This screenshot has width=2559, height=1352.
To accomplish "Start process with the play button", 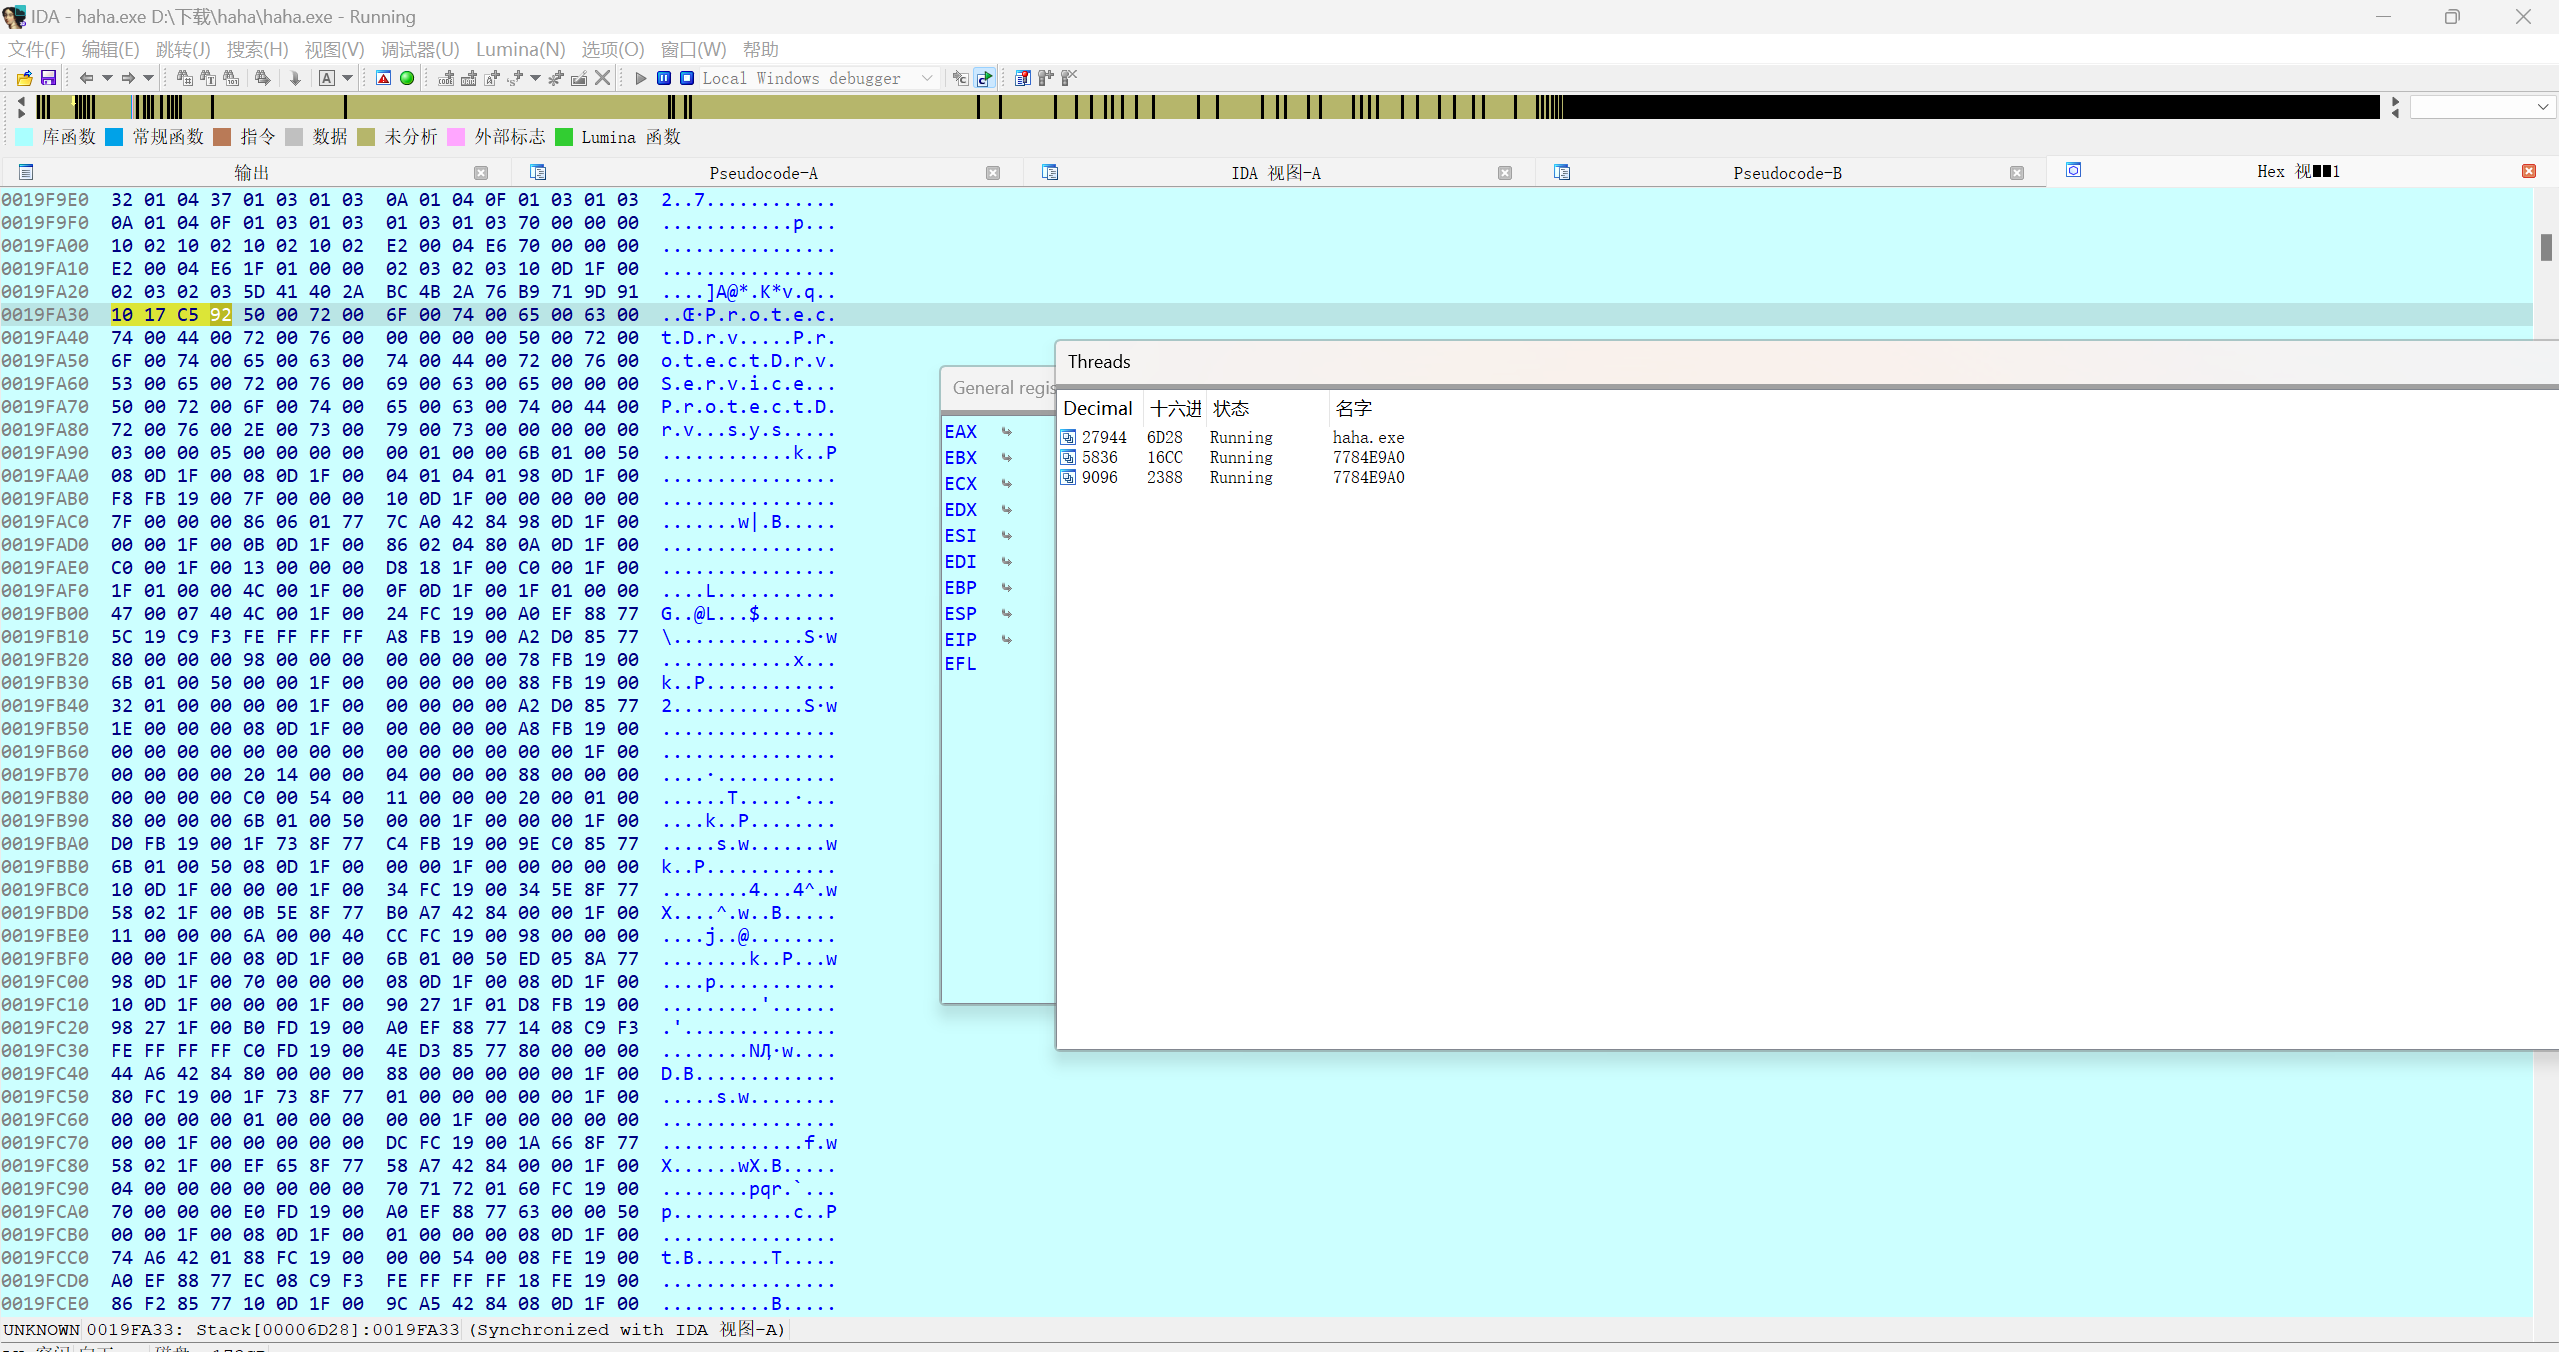I will tap(641, 78).
